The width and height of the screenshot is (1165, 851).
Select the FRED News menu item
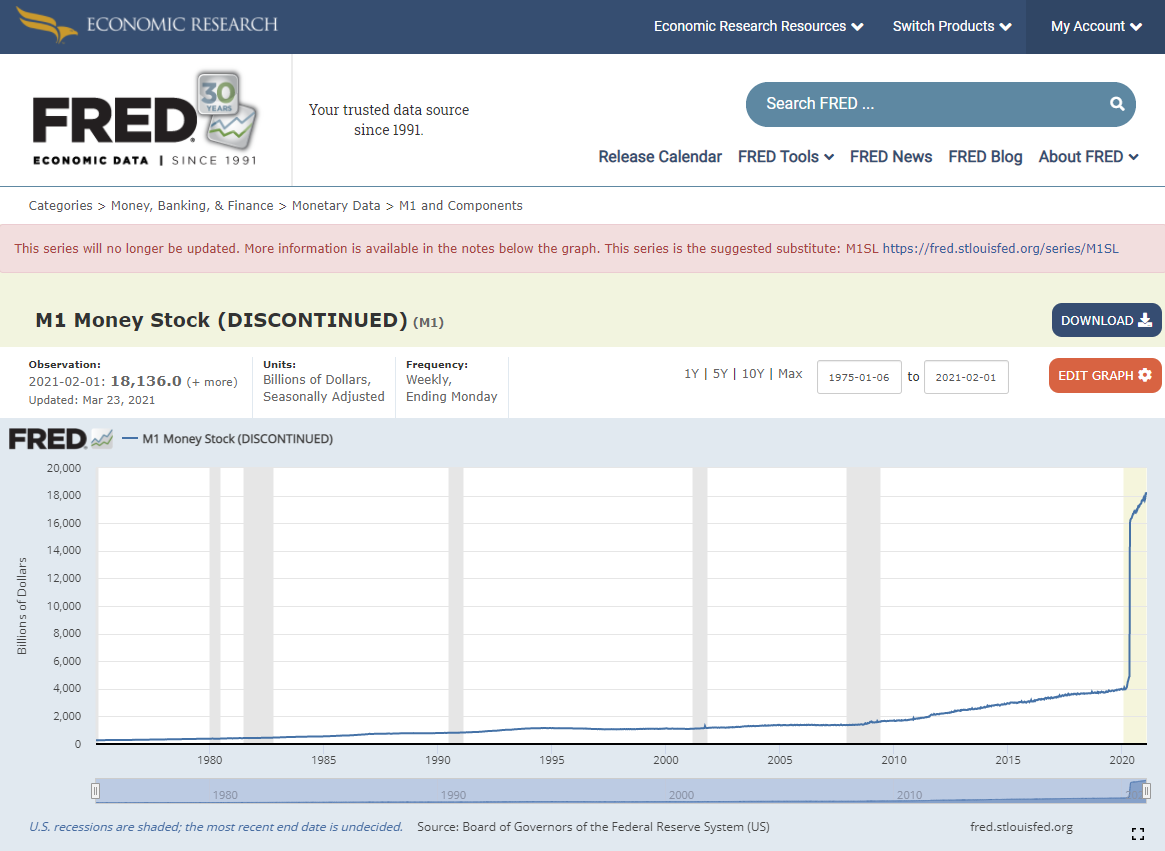890,157
